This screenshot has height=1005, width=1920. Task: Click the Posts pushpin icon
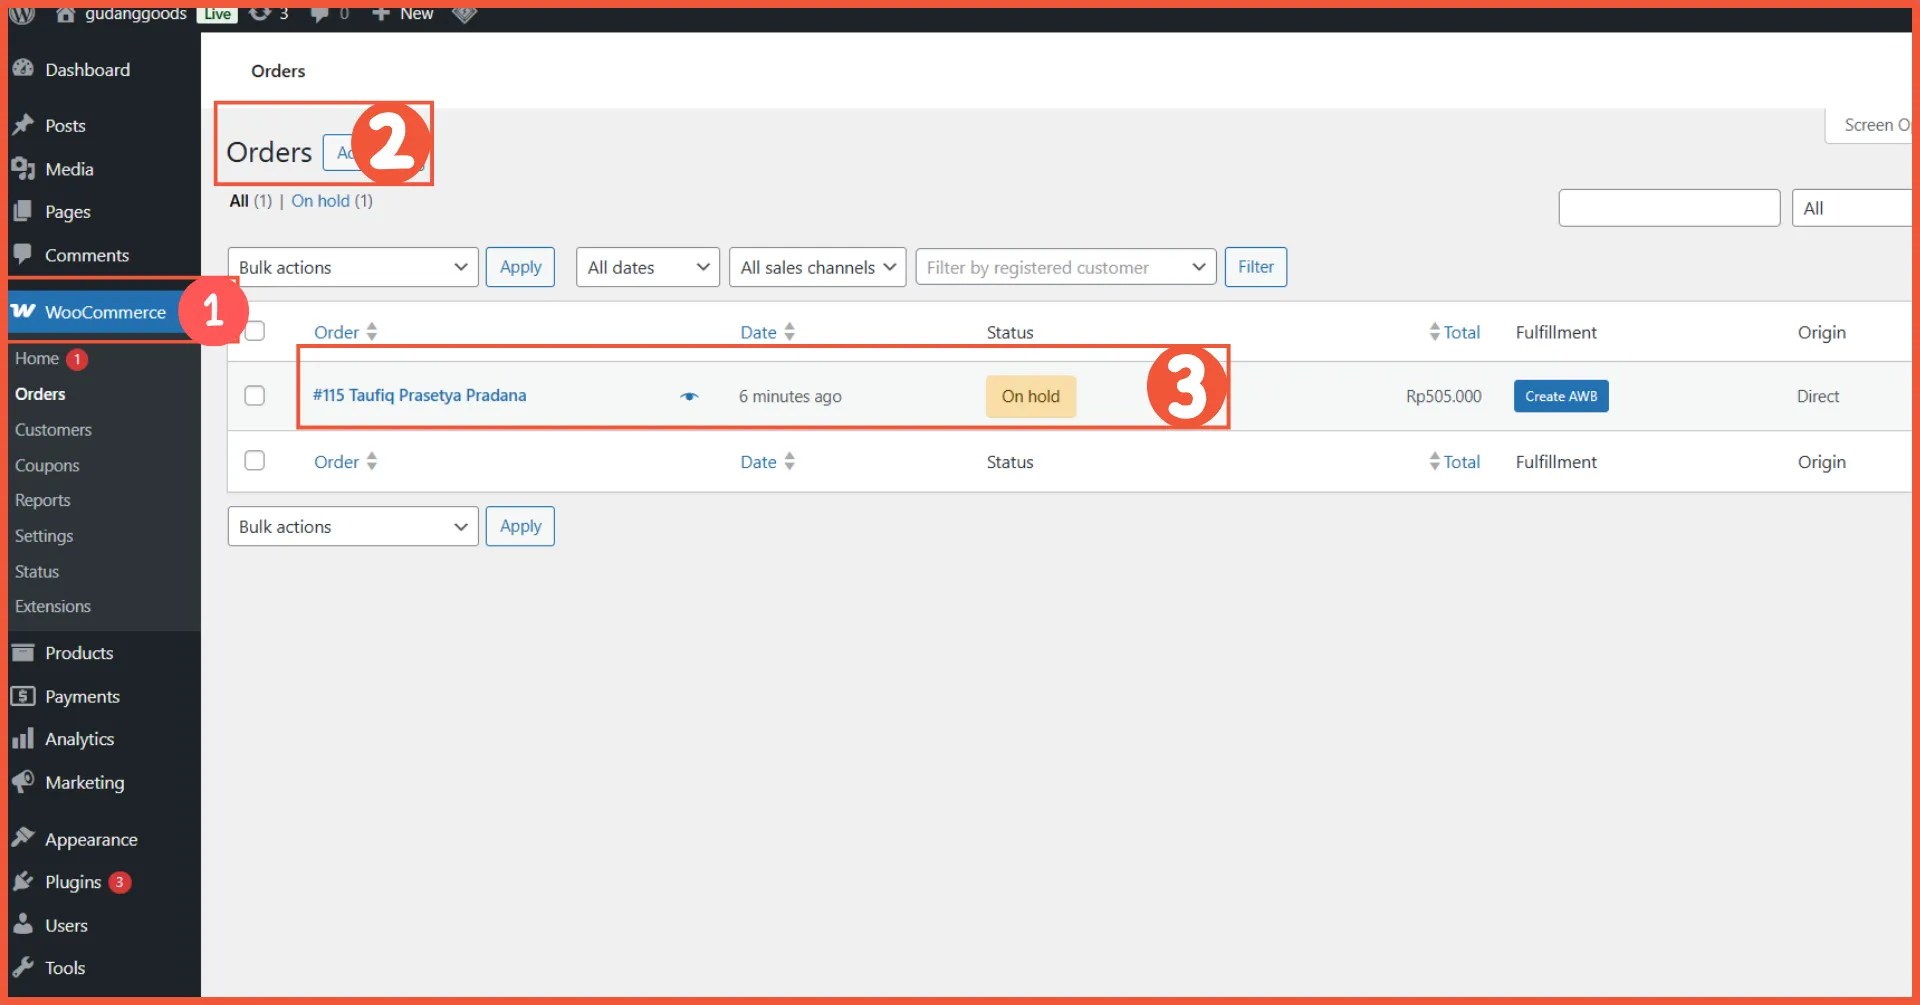pos(23,125)
